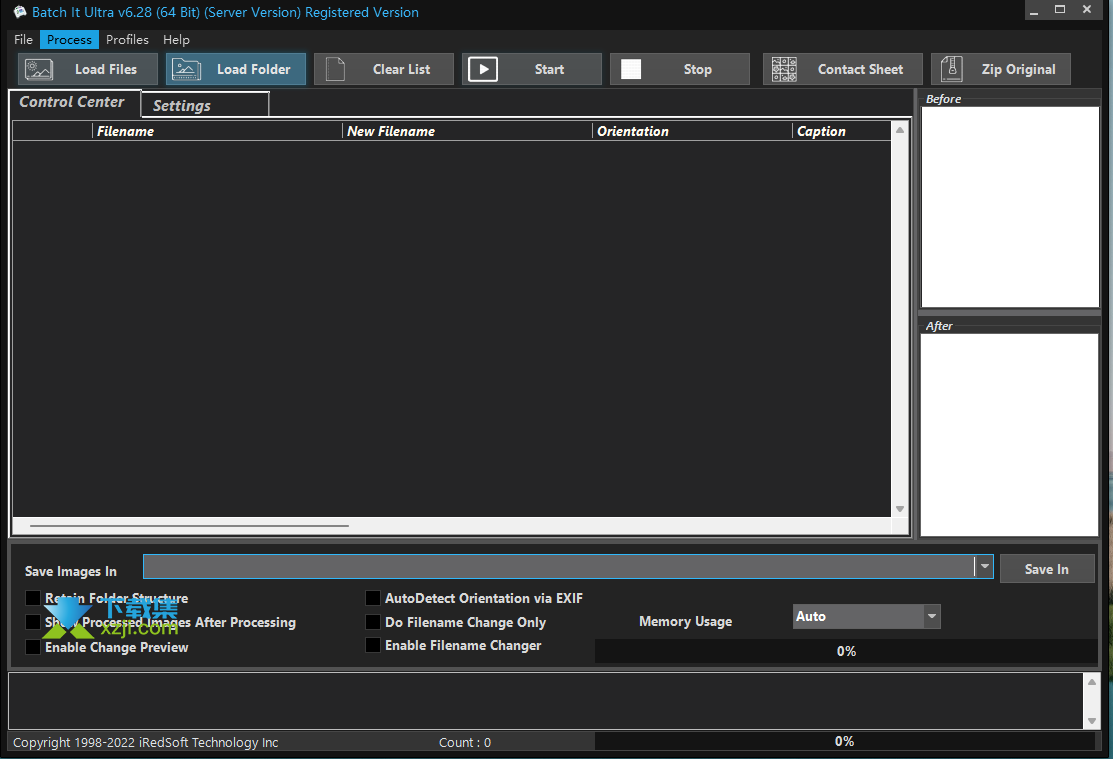Click the Batch It Ultra app icon in title bar
This screenshot has width=1113, height=759.
pos(19,12)
